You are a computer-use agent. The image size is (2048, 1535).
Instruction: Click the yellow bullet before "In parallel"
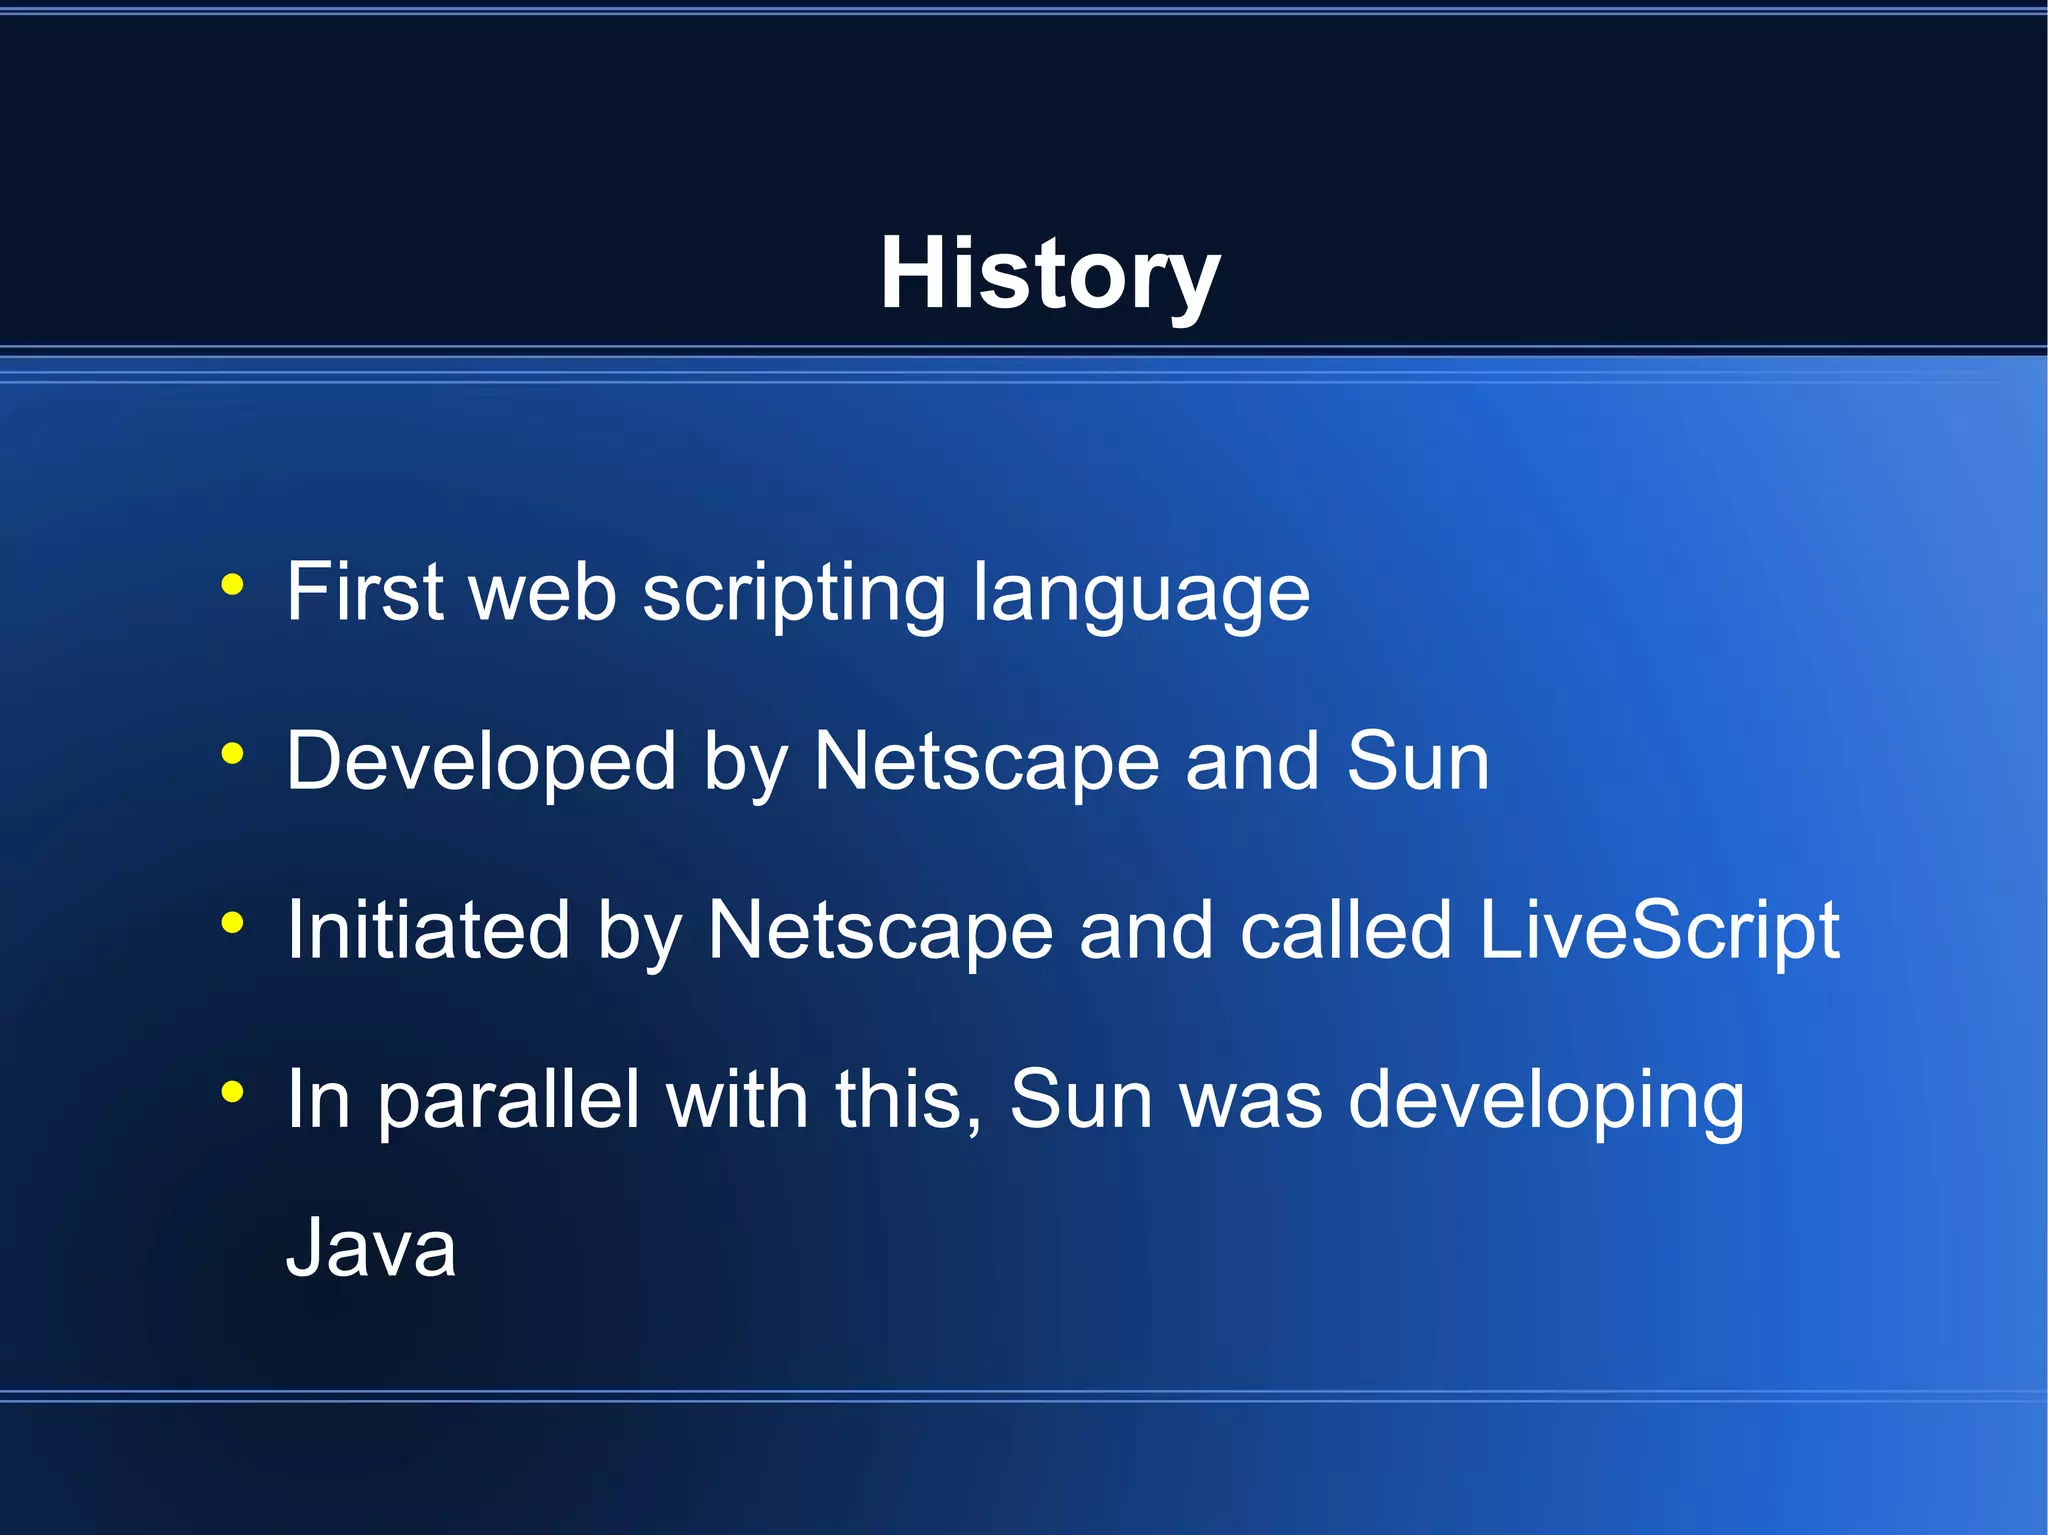pyautogui.click(x=232, y=1091)
